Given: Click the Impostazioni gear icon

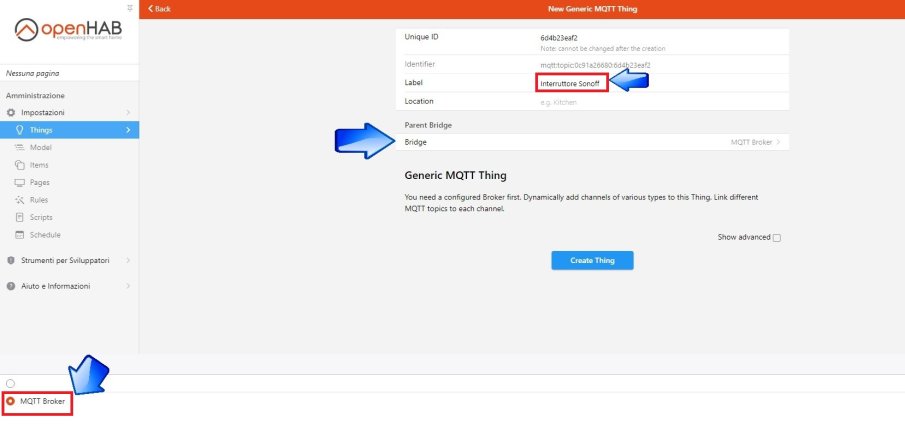Looking at the screenshot, I should (x=11, y=112).
